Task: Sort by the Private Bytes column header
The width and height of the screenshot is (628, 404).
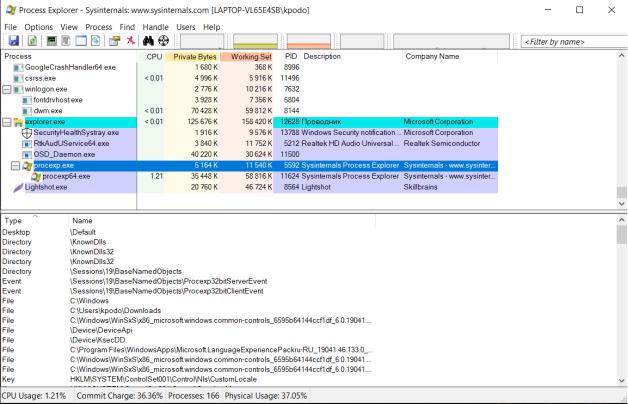Action: [x=192, y=56]
